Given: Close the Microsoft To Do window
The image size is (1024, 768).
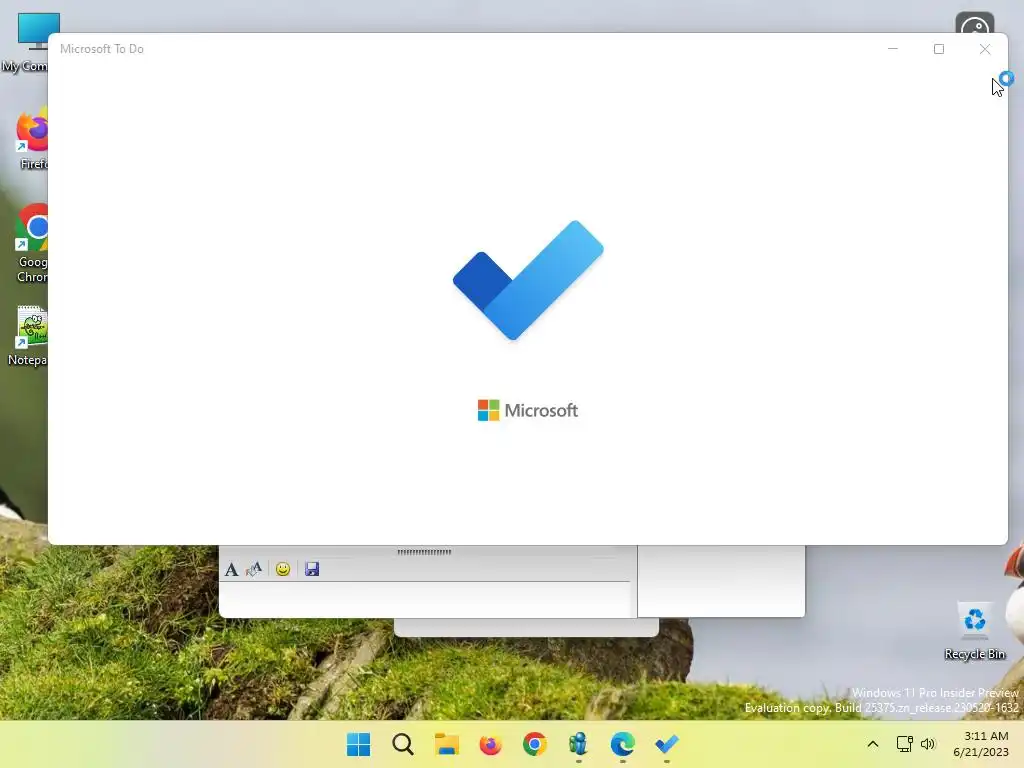Looking at the screenshot, I should (x=985, y=49).
